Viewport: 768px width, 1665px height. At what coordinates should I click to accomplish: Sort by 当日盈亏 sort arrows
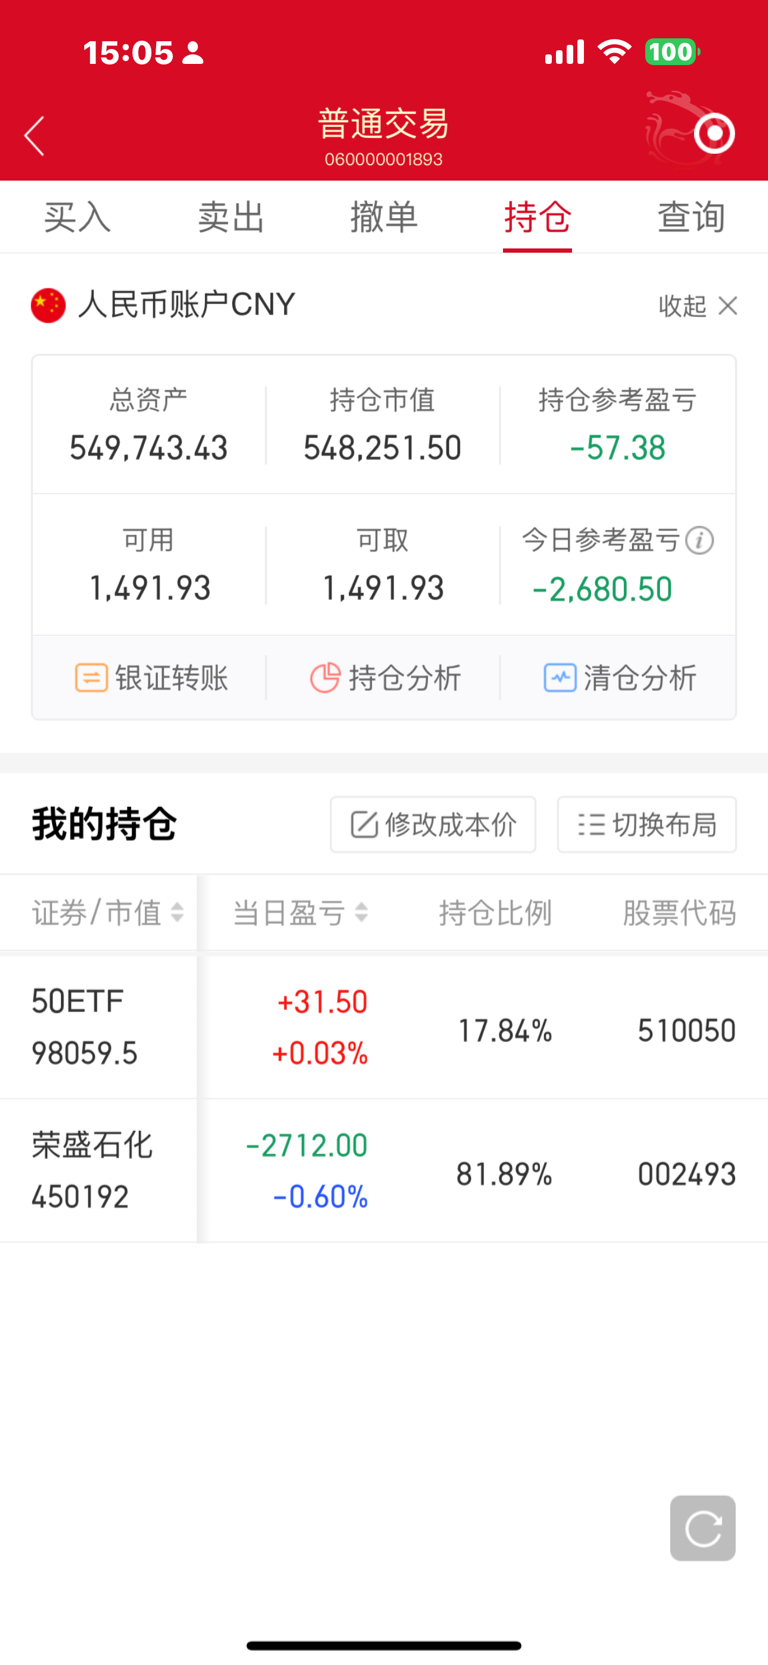pos(361,912)
